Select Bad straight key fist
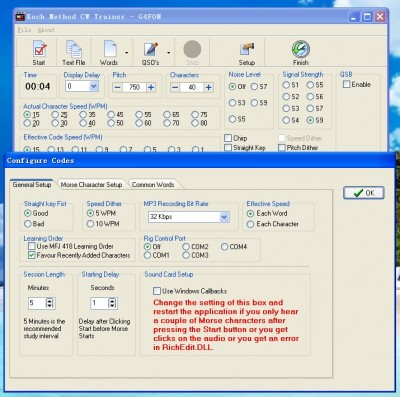 tap(28, 224)
